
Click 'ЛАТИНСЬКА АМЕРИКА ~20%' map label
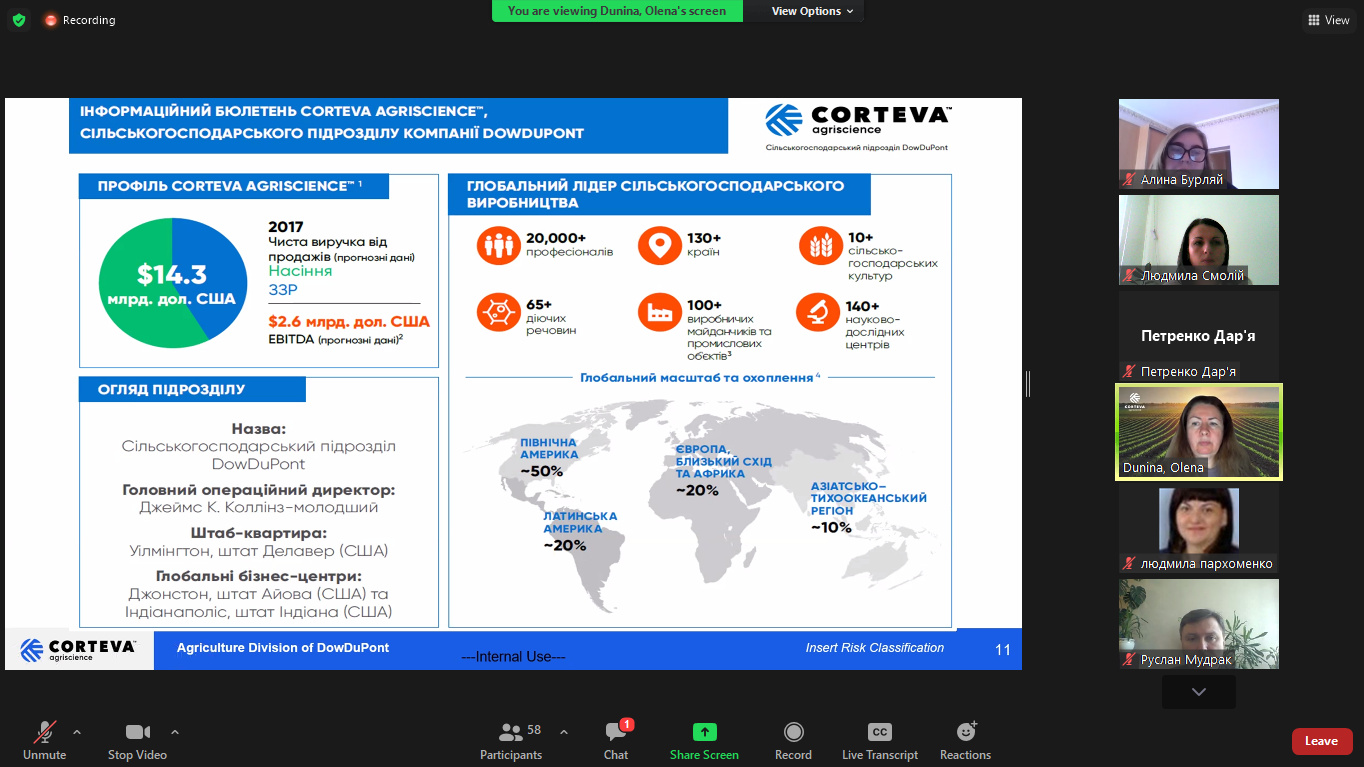[x=580, y=531]
